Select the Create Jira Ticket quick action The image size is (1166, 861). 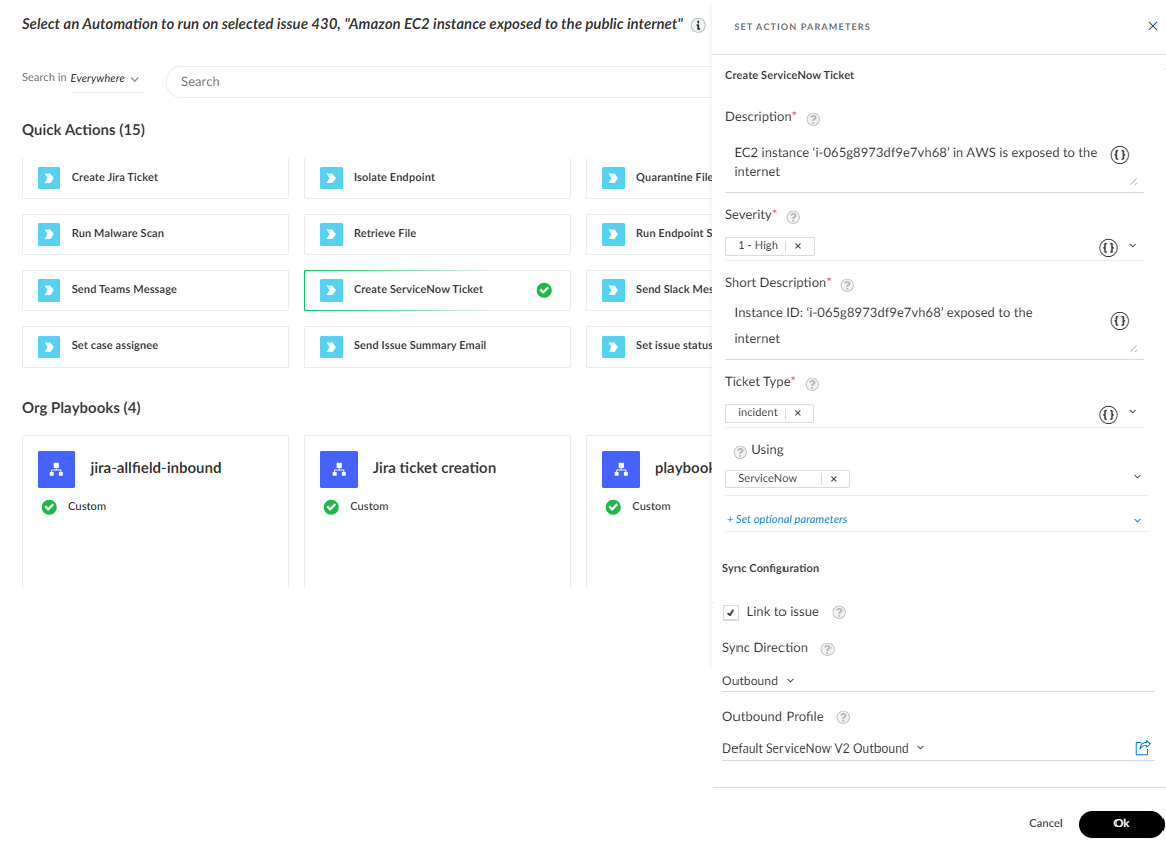(155, 178)
